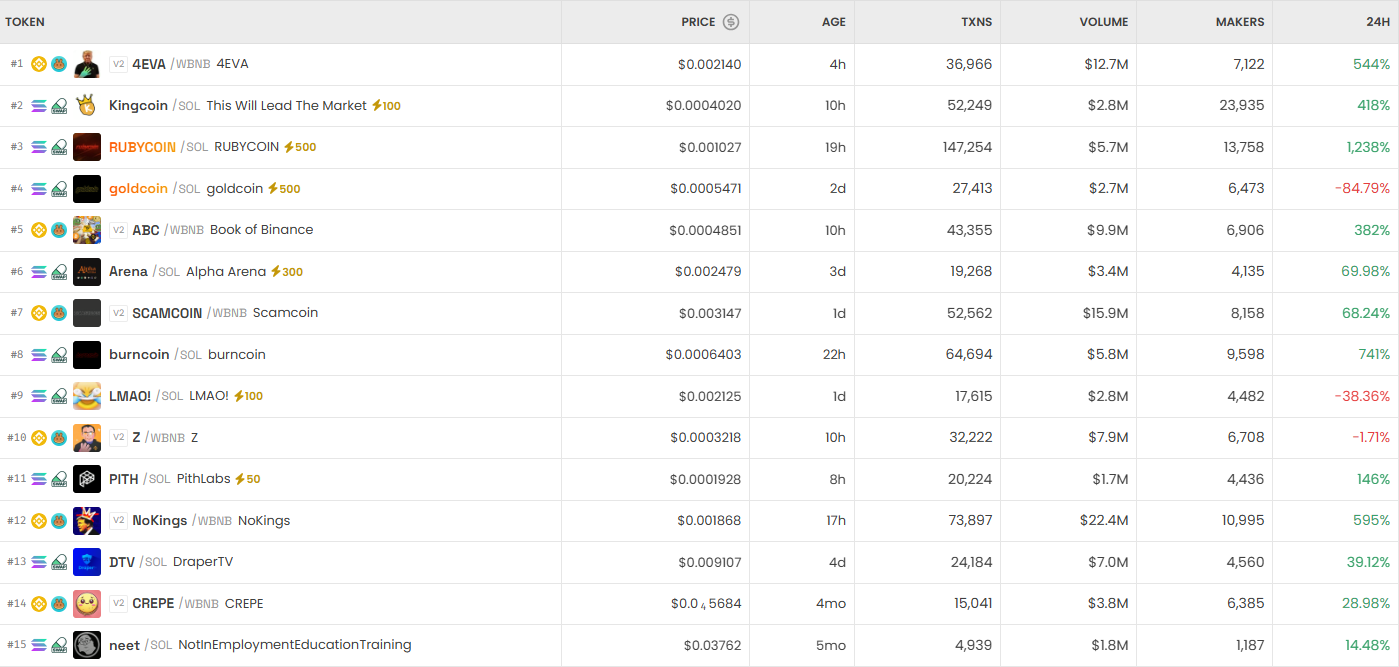Toggle the dollar-sign currency icon beside PRICE

[733, 21]
